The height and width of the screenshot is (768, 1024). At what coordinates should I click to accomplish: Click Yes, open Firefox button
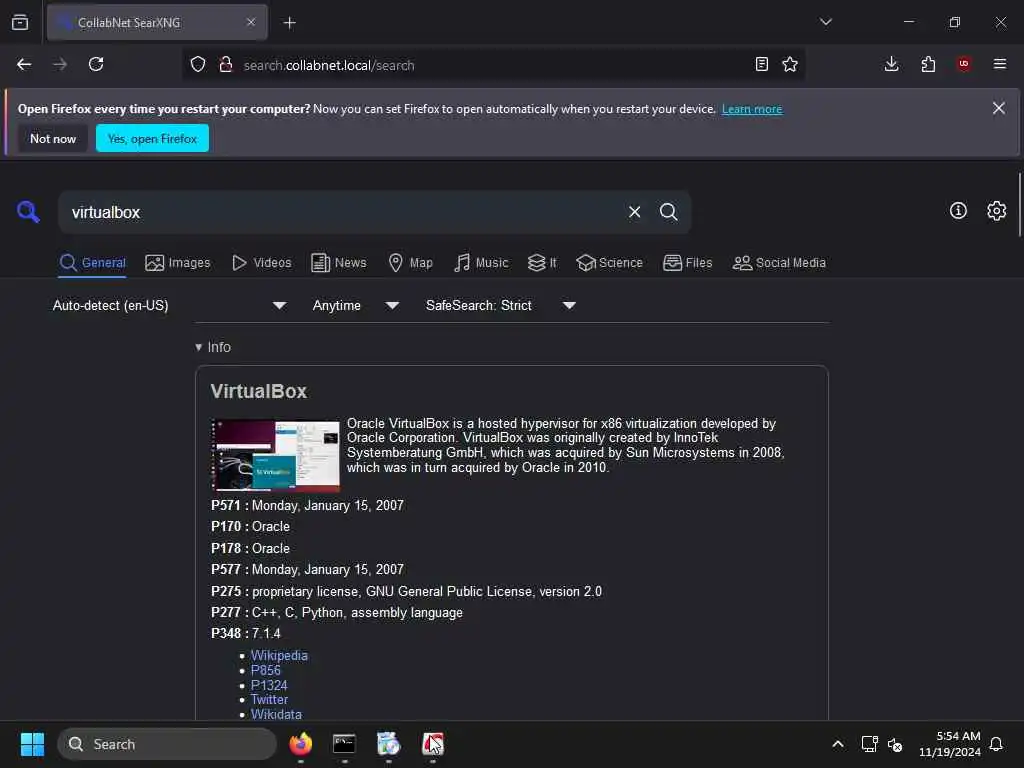[152, 138]
